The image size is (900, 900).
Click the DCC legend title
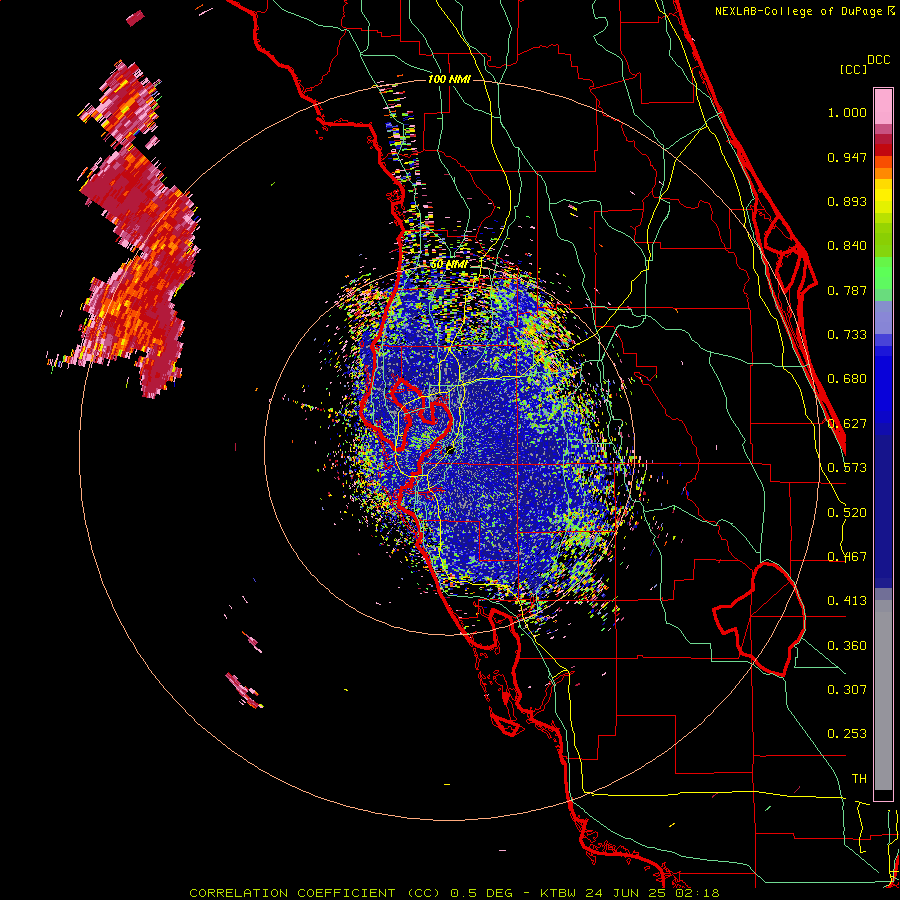tap(878, 60)
